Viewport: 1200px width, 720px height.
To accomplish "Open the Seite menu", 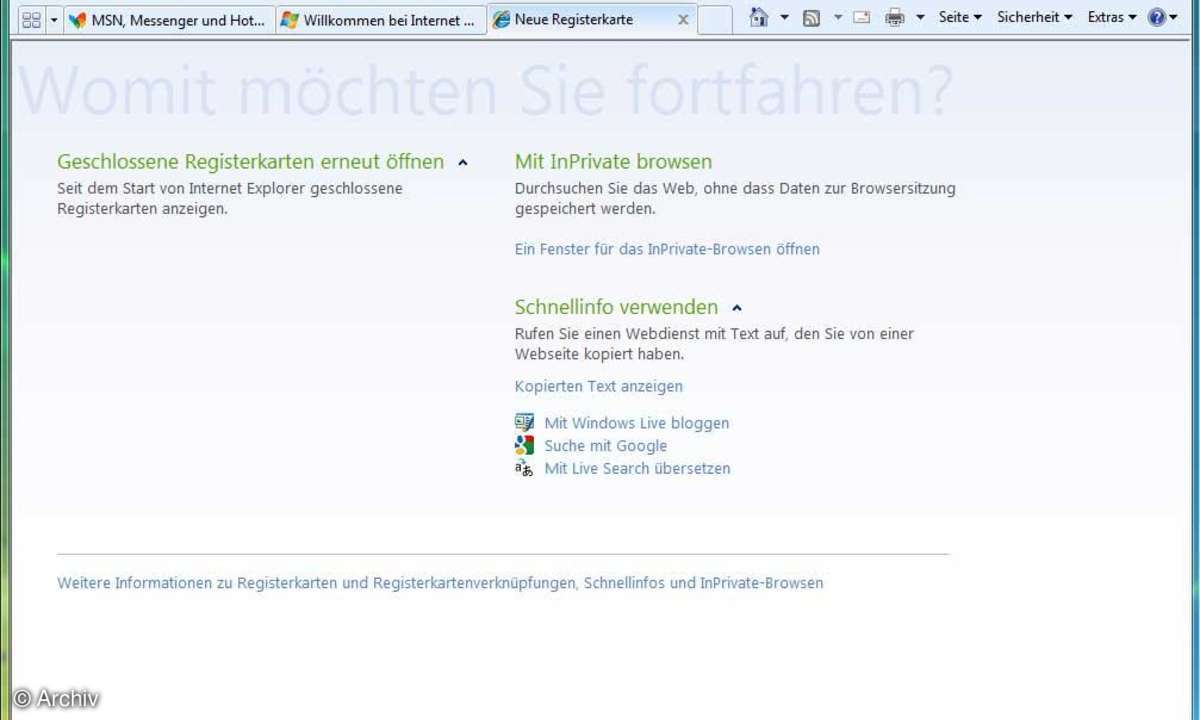I will 960,17.
